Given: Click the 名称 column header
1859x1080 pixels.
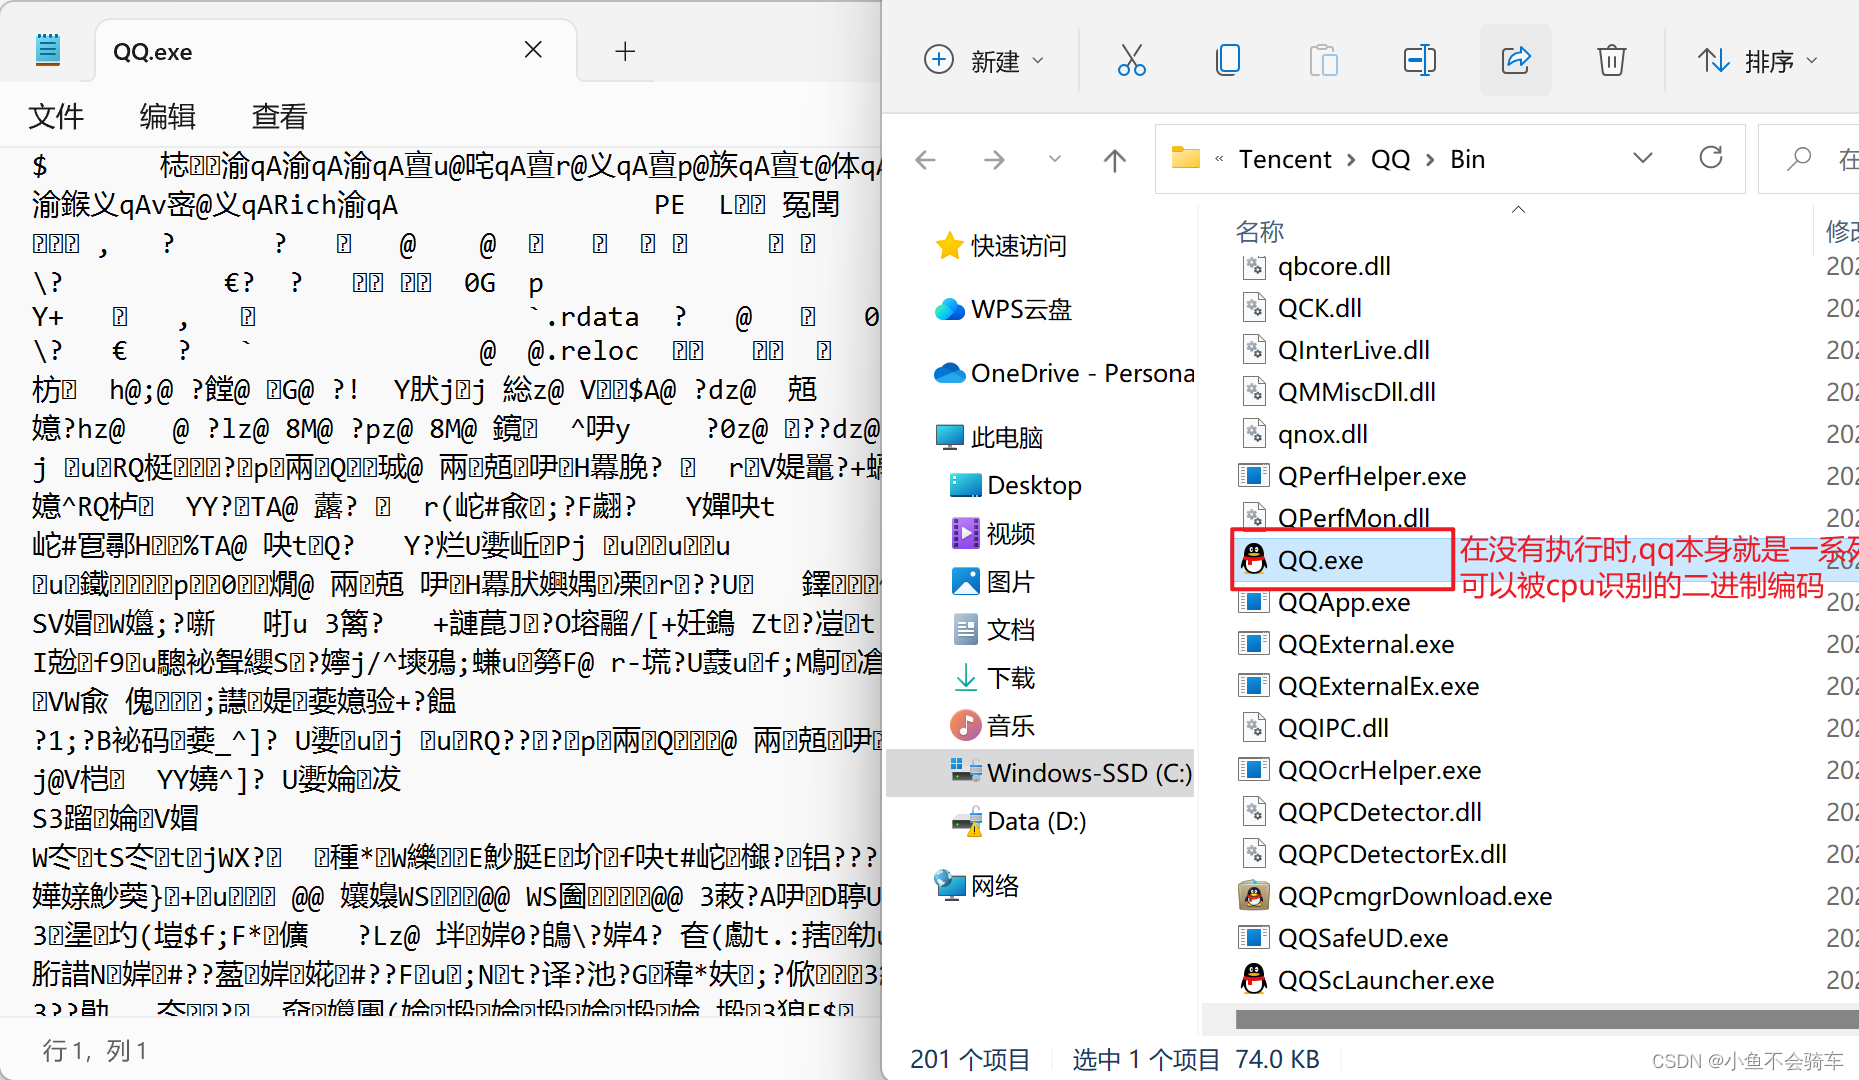Looking at the screenshot, I should (x=1260, y=231).
